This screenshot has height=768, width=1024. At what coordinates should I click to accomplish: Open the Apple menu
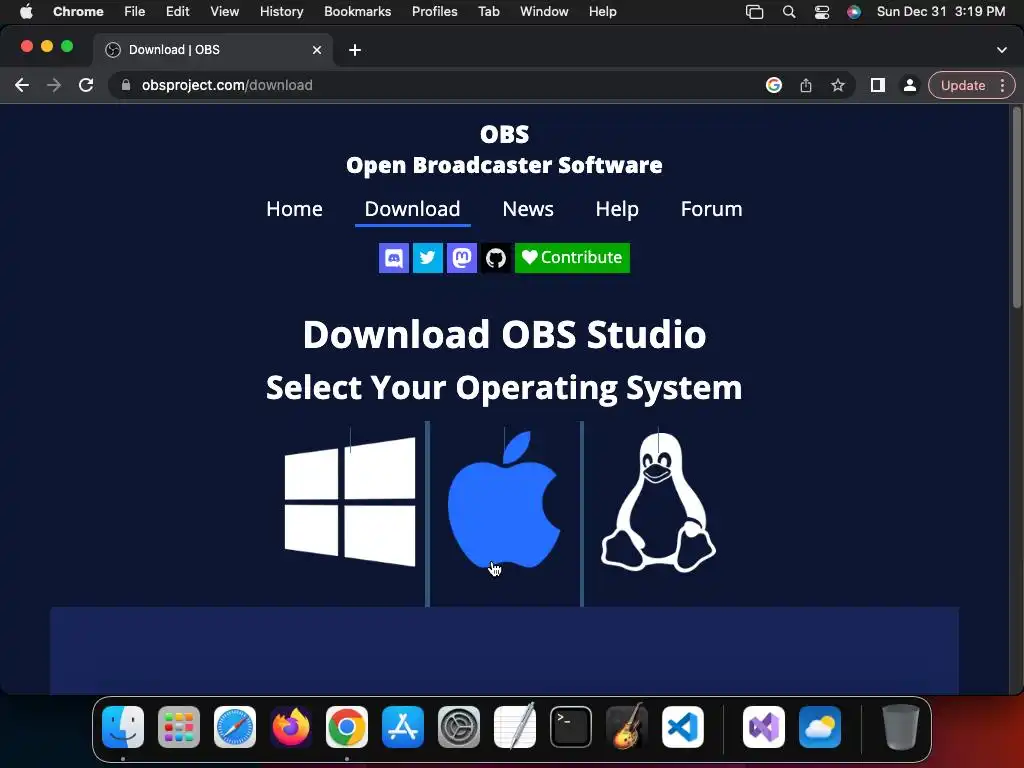[x=26, y=12]
